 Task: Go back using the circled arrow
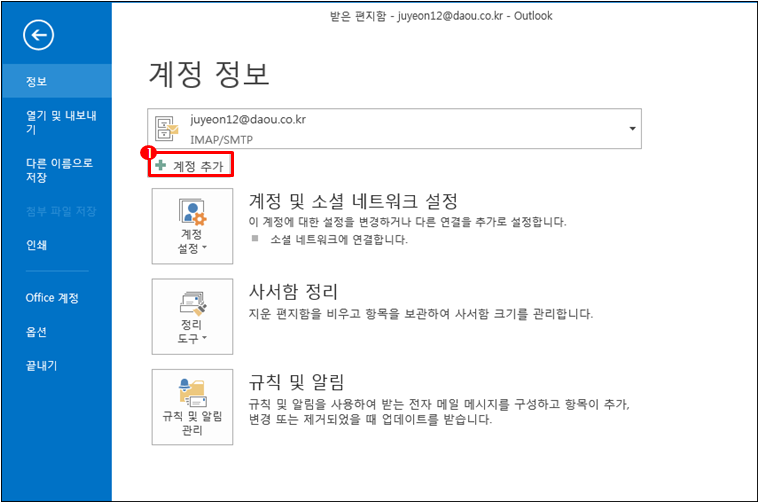tap(38, 35)
